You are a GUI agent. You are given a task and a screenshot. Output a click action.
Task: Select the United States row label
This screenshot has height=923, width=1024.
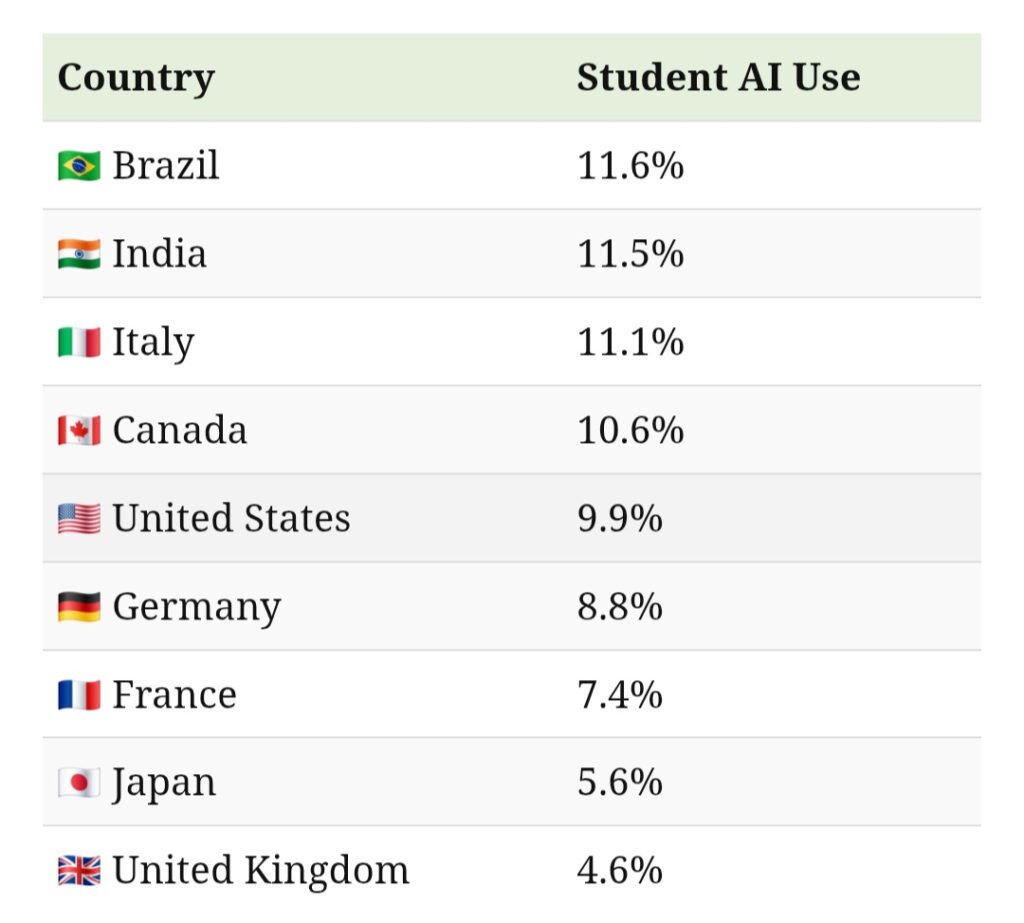click(x=231, y=518)
